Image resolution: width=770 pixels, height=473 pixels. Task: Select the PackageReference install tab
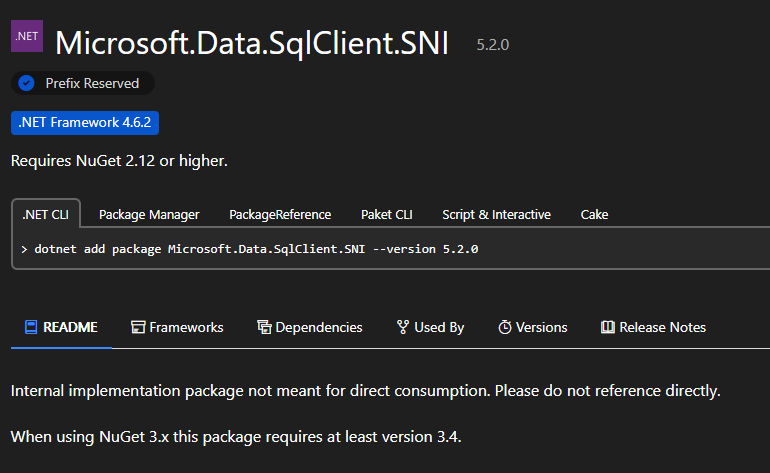pos(280,214)
